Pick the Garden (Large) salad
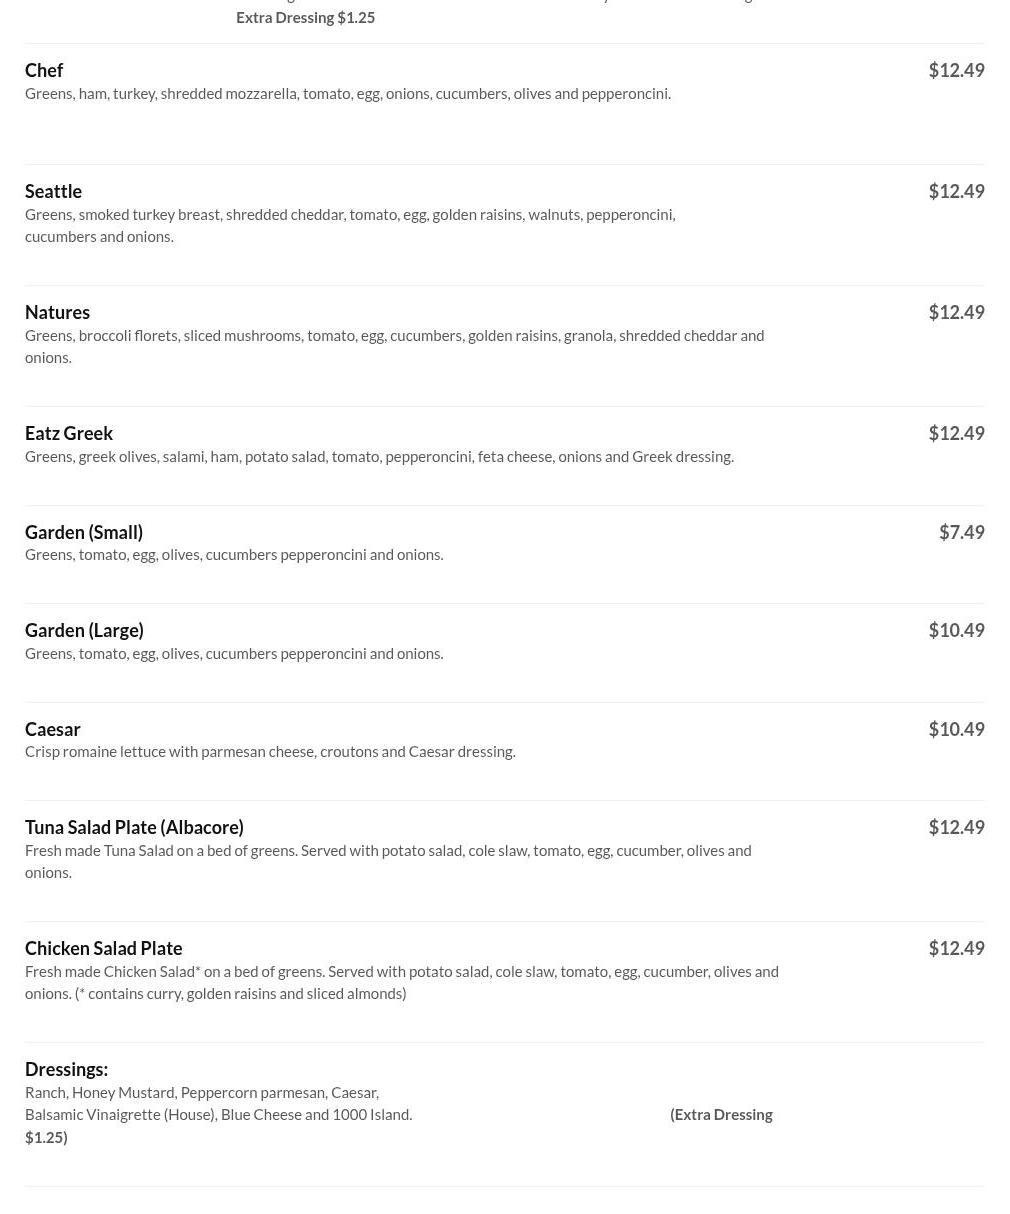The image size is (1010, 1214). [84, 630]
